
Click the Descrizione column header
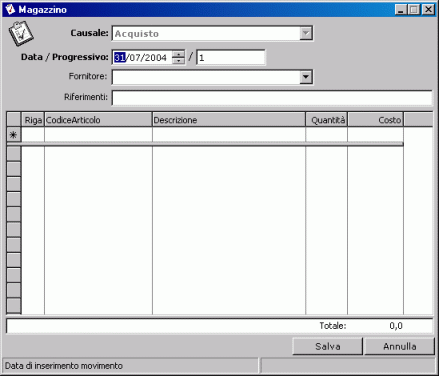pyautogui.click(x=229, y=120)
